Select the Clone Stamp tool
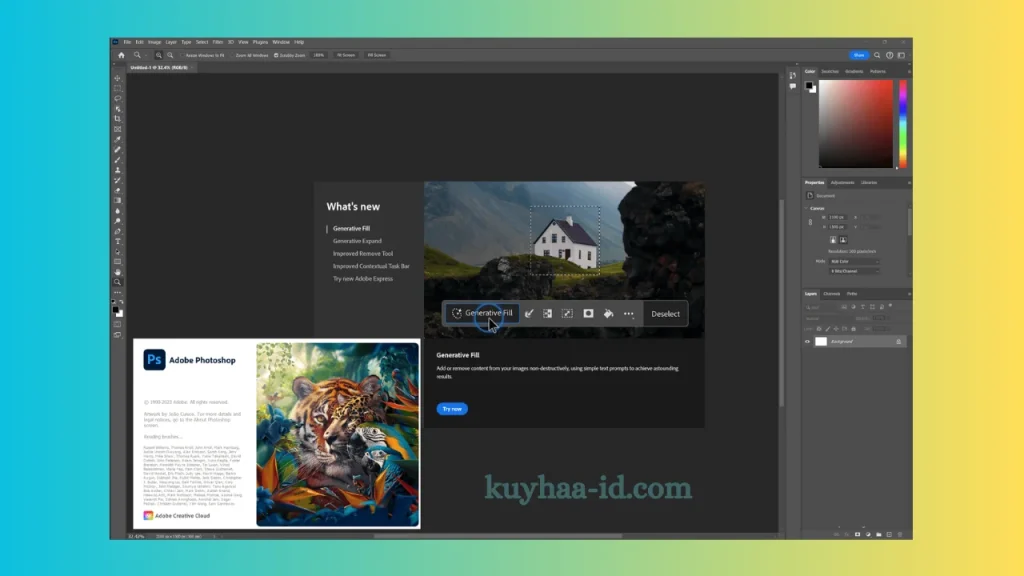Screen dimensions: 1024x576 coord(118,170)
